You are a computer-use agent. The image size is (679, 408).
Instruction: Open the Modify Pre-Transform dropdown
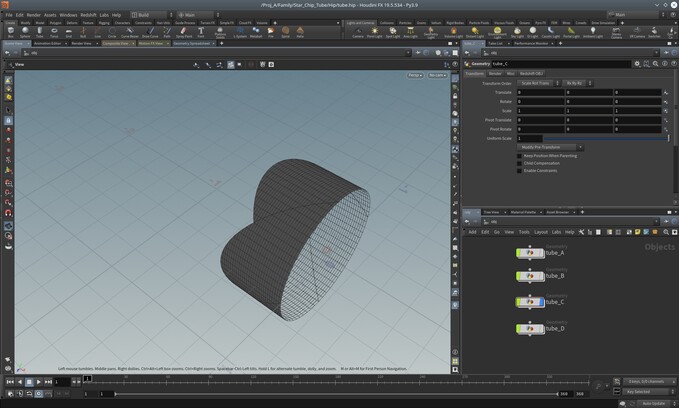click(550, 147)
